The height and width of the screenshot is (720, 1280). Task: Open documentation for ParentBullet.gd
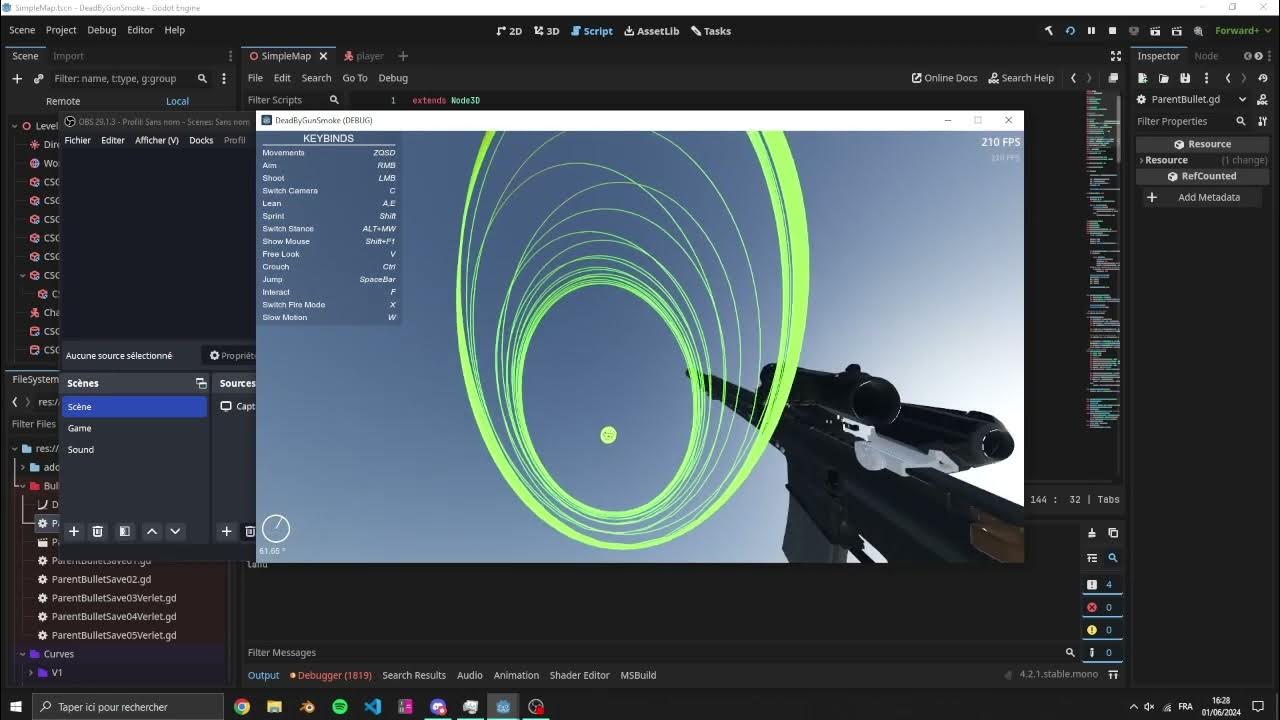coord(1260,100)
